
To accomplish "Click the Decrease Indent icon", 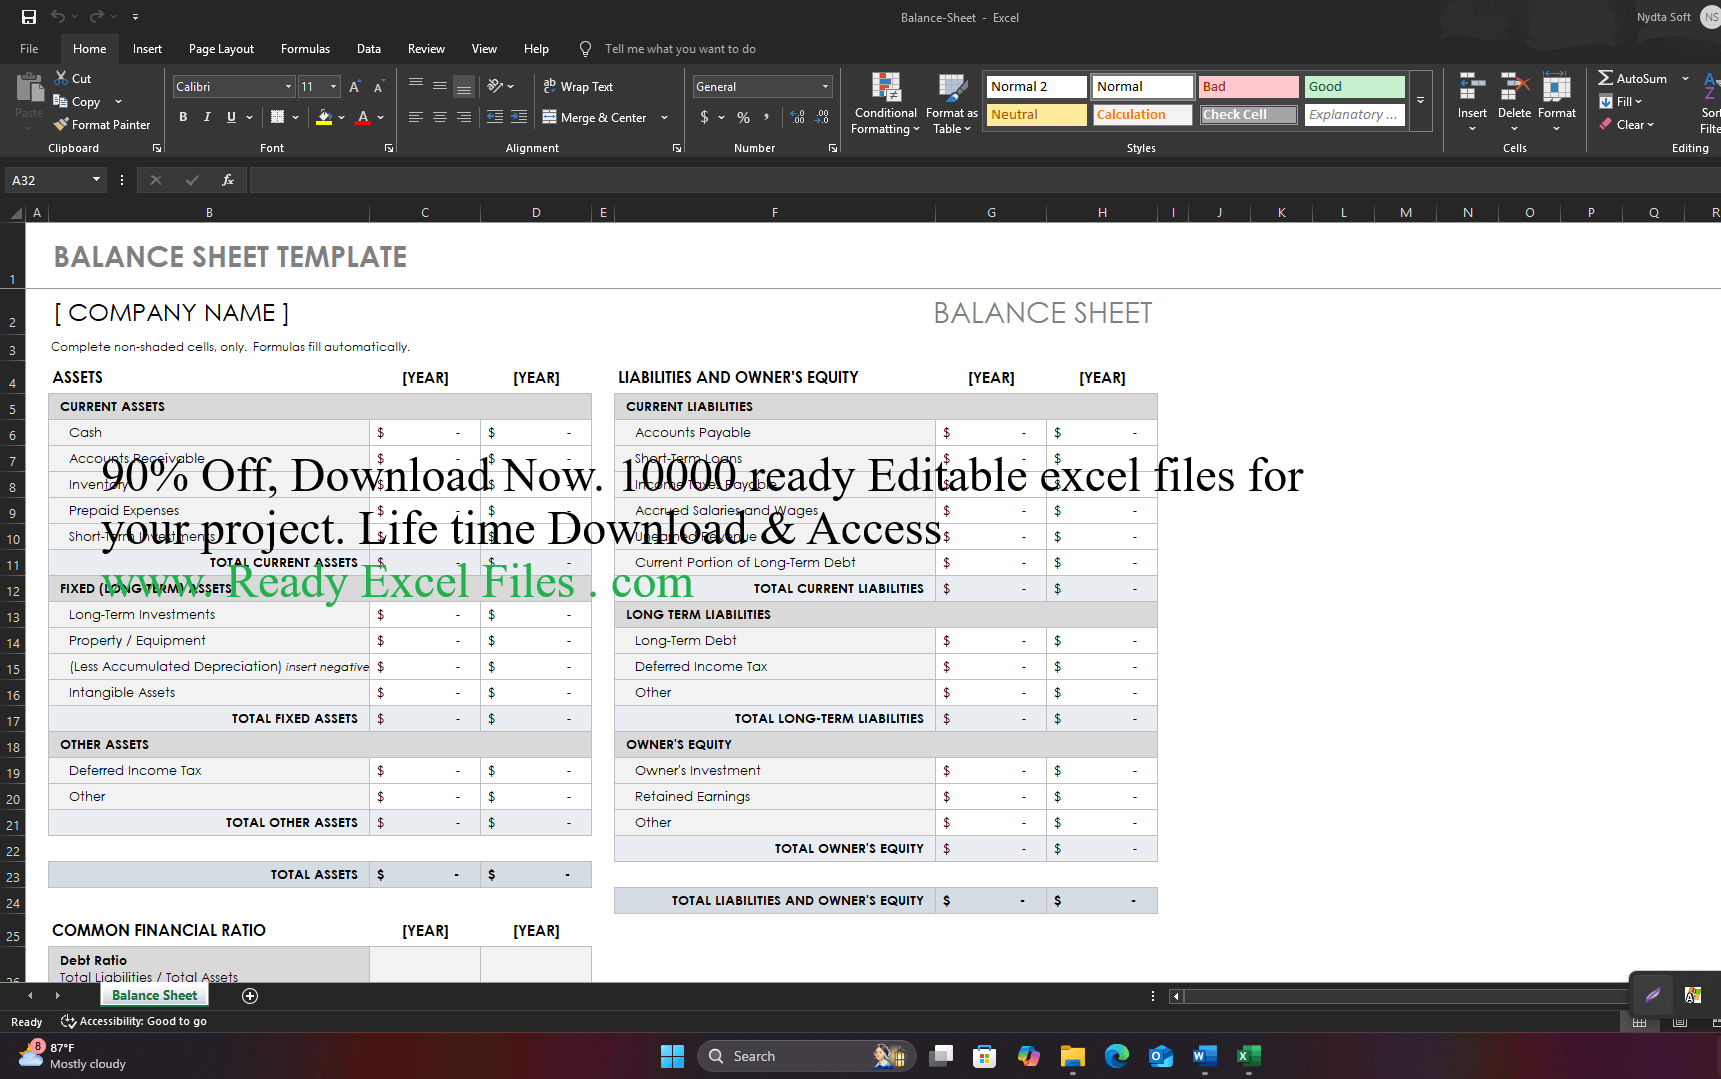I will pyautogui.click(x=495, y=117).
